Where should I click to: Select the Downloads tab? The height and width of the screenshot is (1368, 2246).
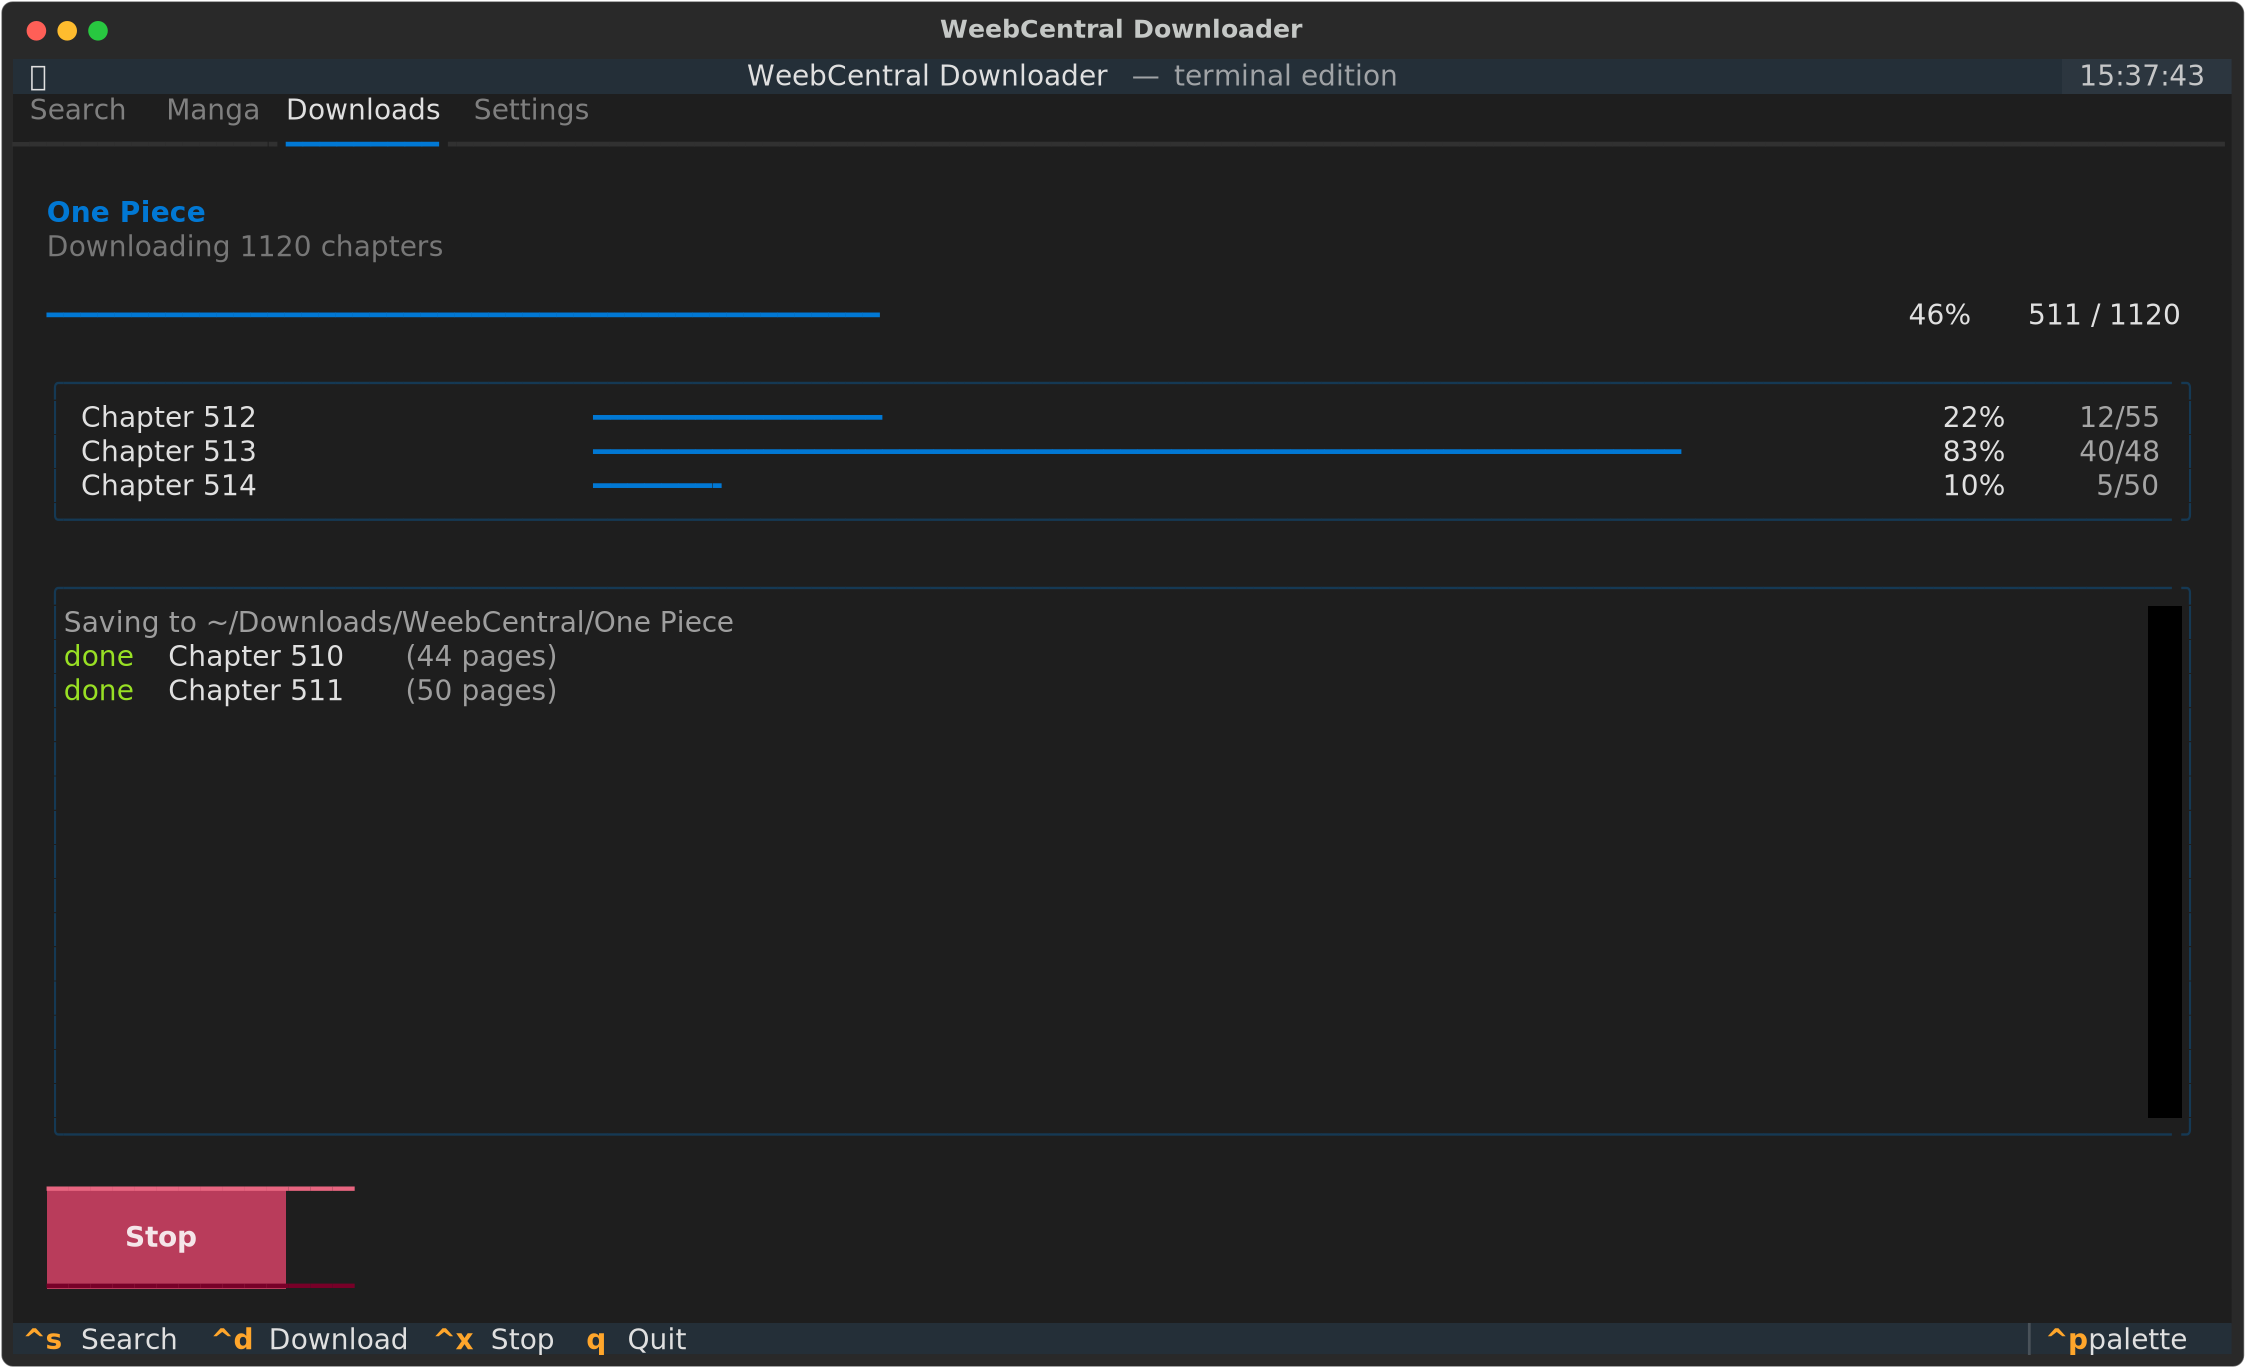tap(363, 110)
